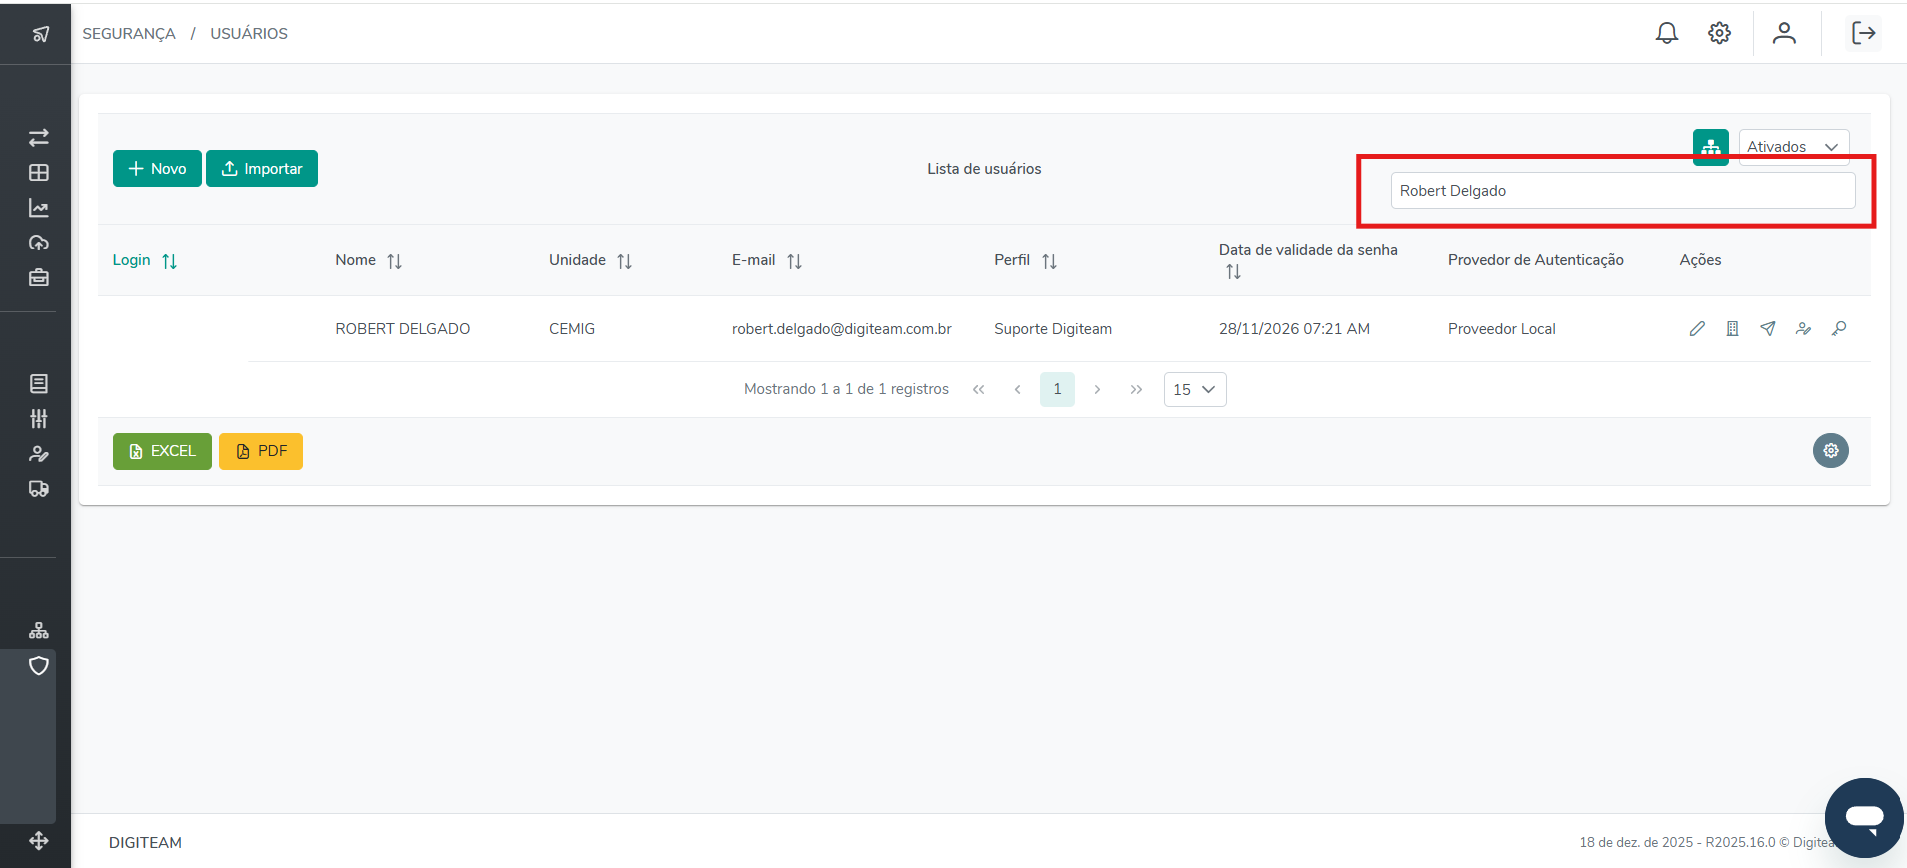Open the user profile icon in header
Image resolution: width=1907 pixels, height=868 pixels.
(x=1784, y=33)
